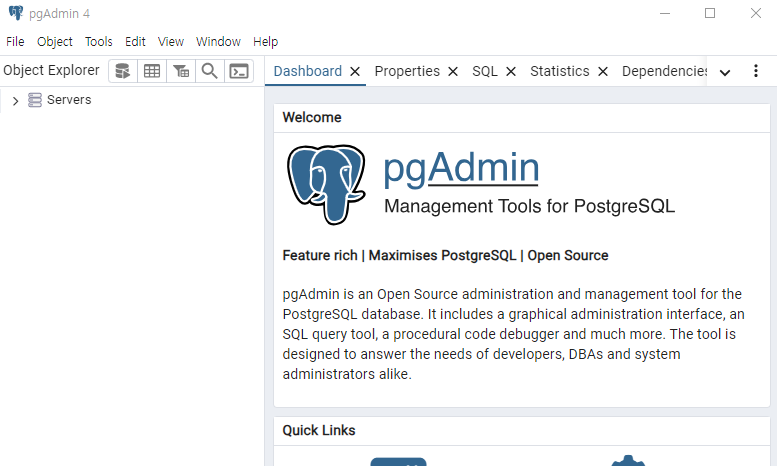Open the File menu
The width and height of the screenshot is (777, 466).
coord(15,42)
